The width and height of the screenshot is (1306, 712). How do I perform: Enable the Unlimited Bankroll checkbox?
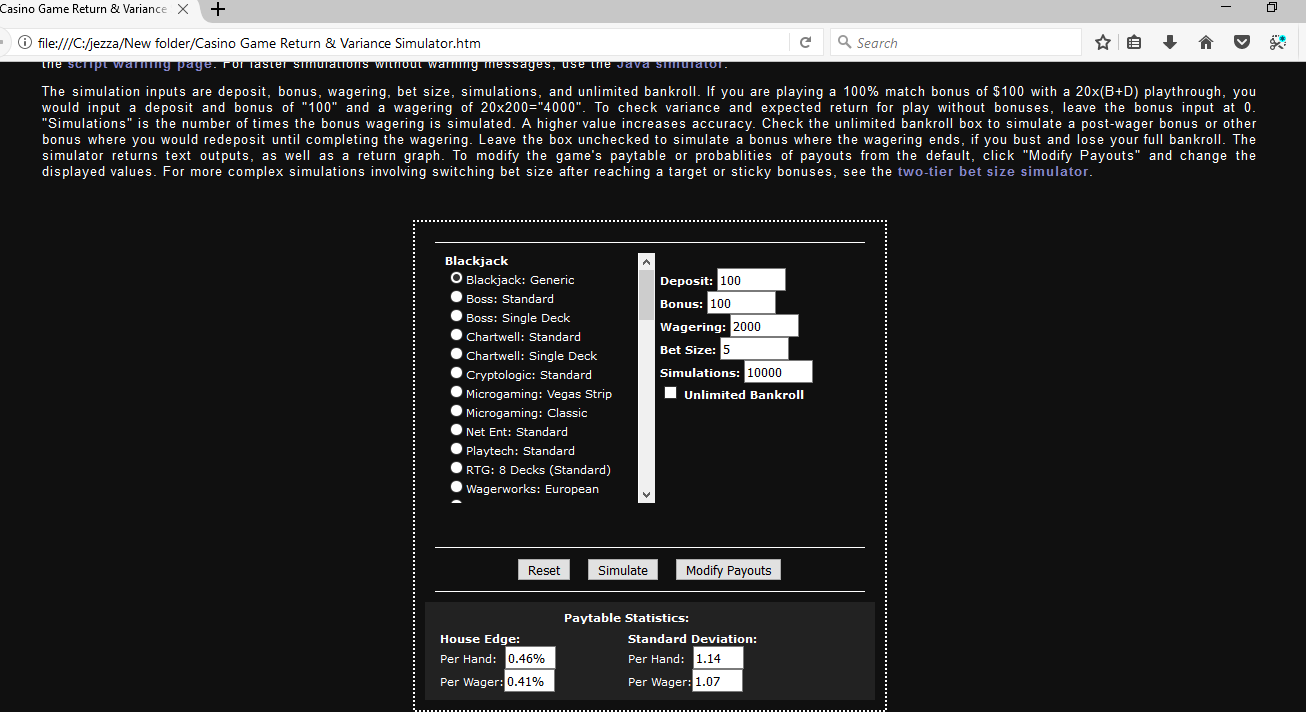(x=671, y=394)
